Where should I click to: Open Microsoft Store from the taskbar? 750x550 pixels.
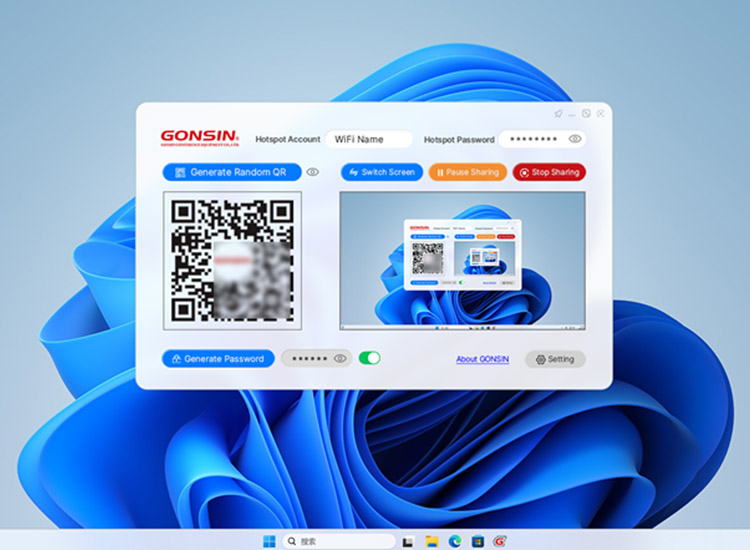(x=478, y=541)
